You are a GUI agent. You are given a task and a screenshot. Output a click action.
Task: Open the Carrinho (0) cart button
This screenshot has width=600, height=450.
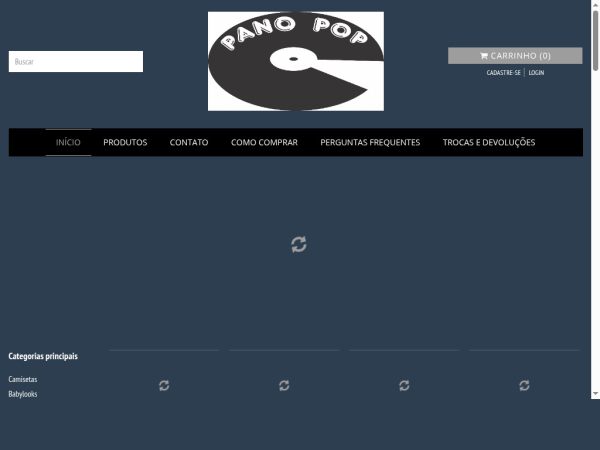[x=515, y=55]
